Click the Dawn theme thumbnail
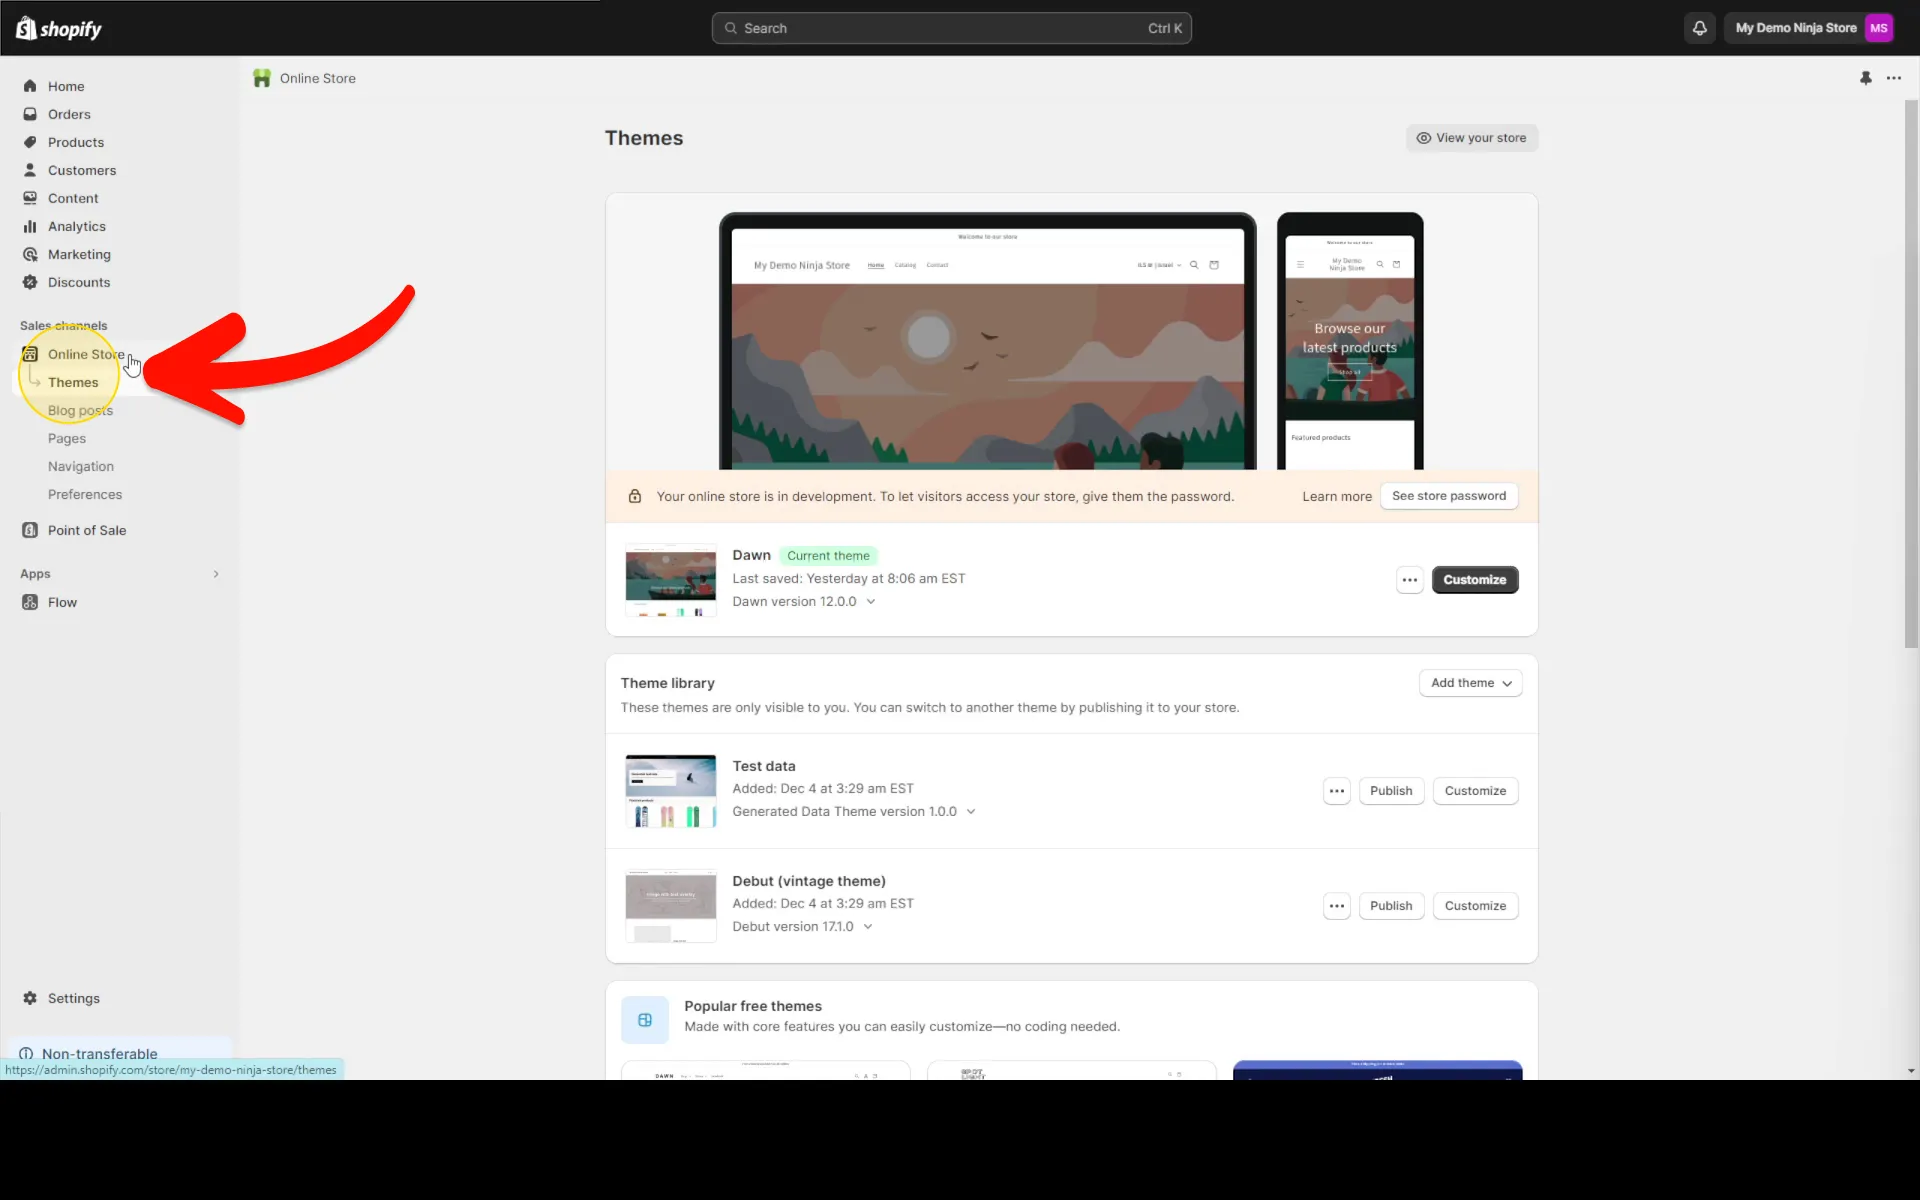The image size is (1920, 1200). point(670,580)
